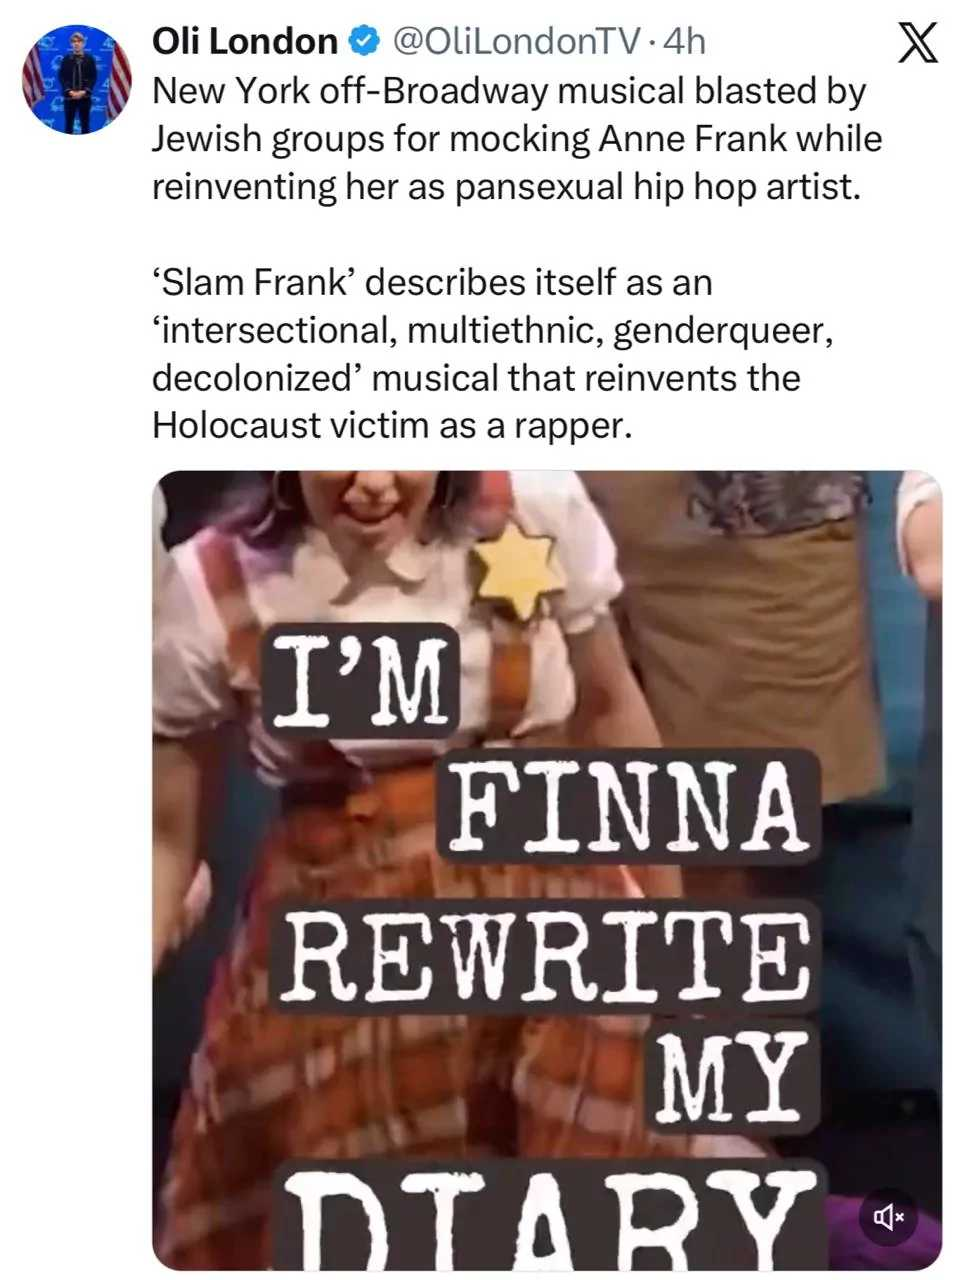This screenshot has width=965, height=1280.
Task: Open the Oli London display name
Action: (x=244, y=41)
